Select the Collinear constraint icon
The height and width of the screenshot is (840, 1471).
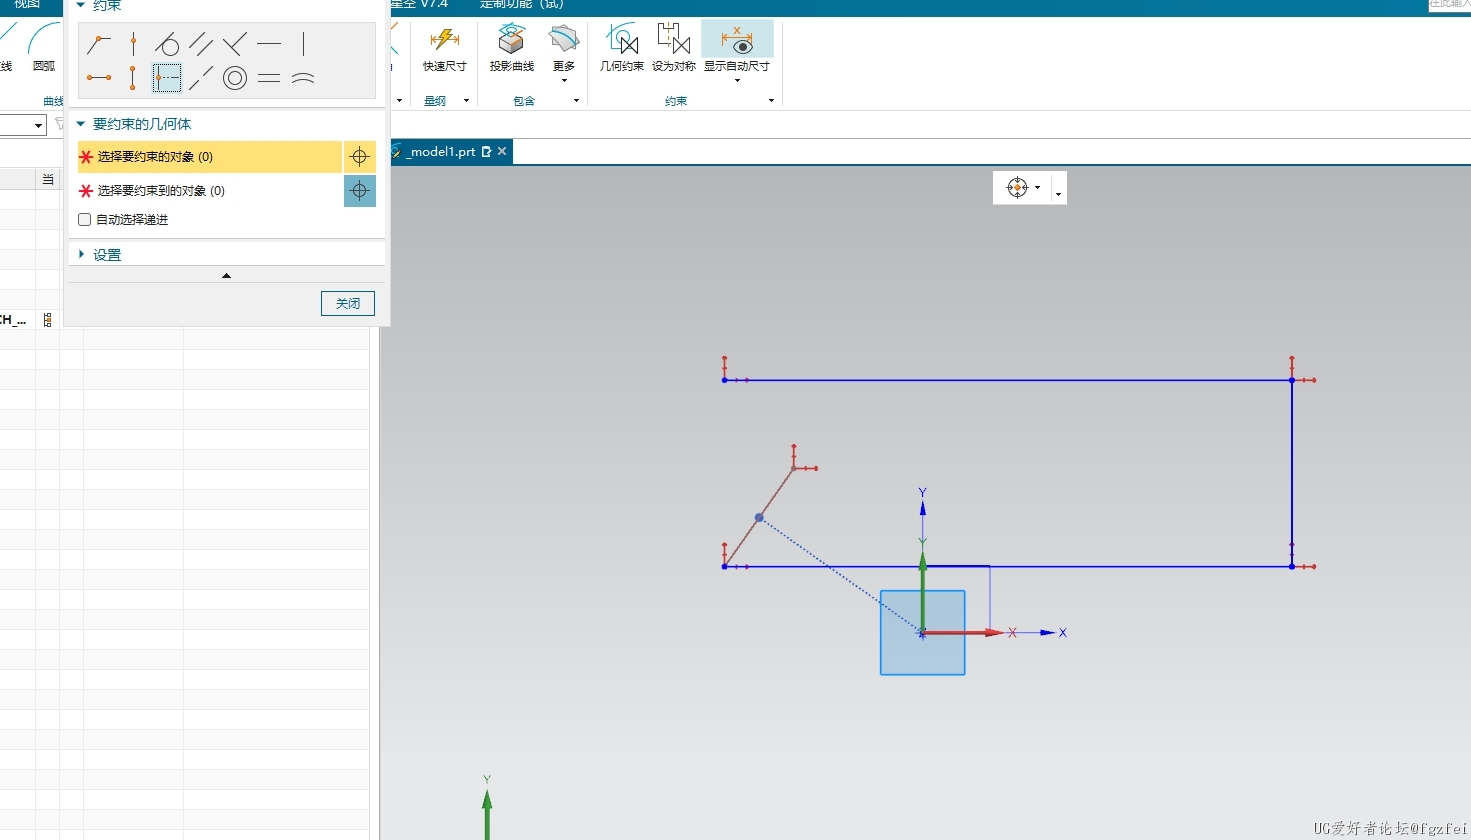point(201,78)
